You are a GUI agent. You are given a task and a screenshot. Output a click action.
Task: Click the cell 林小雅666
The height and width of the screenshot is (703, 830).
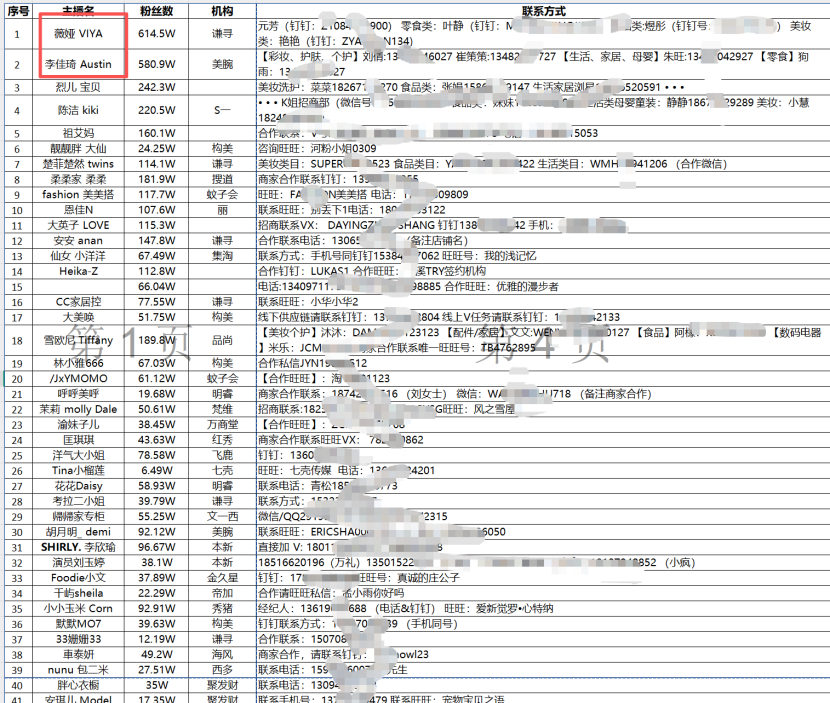point(78,364)
